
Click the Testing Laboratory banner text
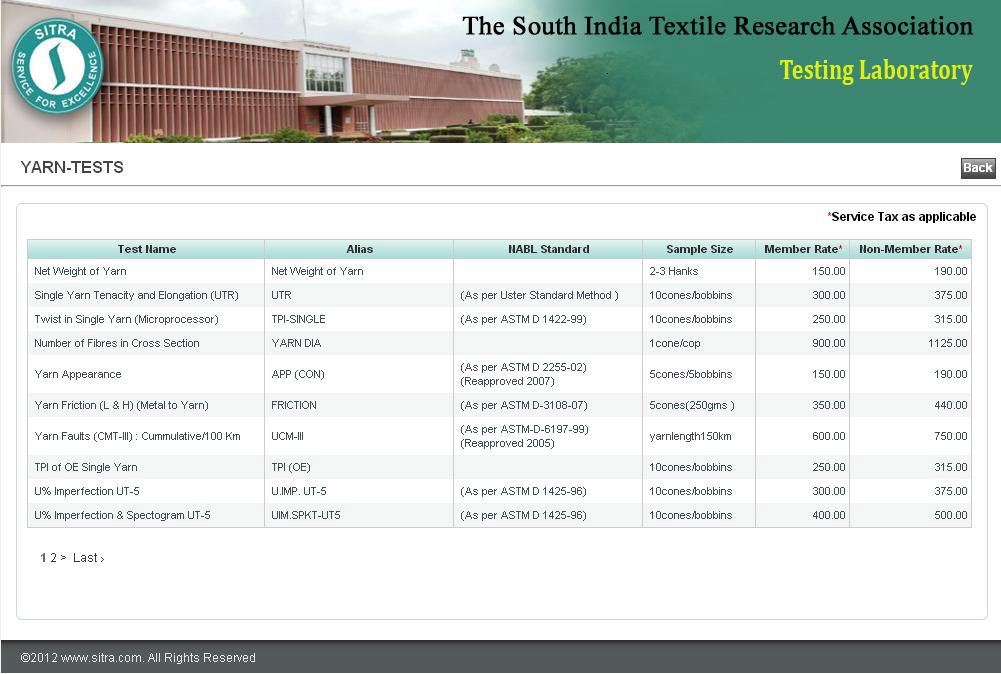click(876, 70)
